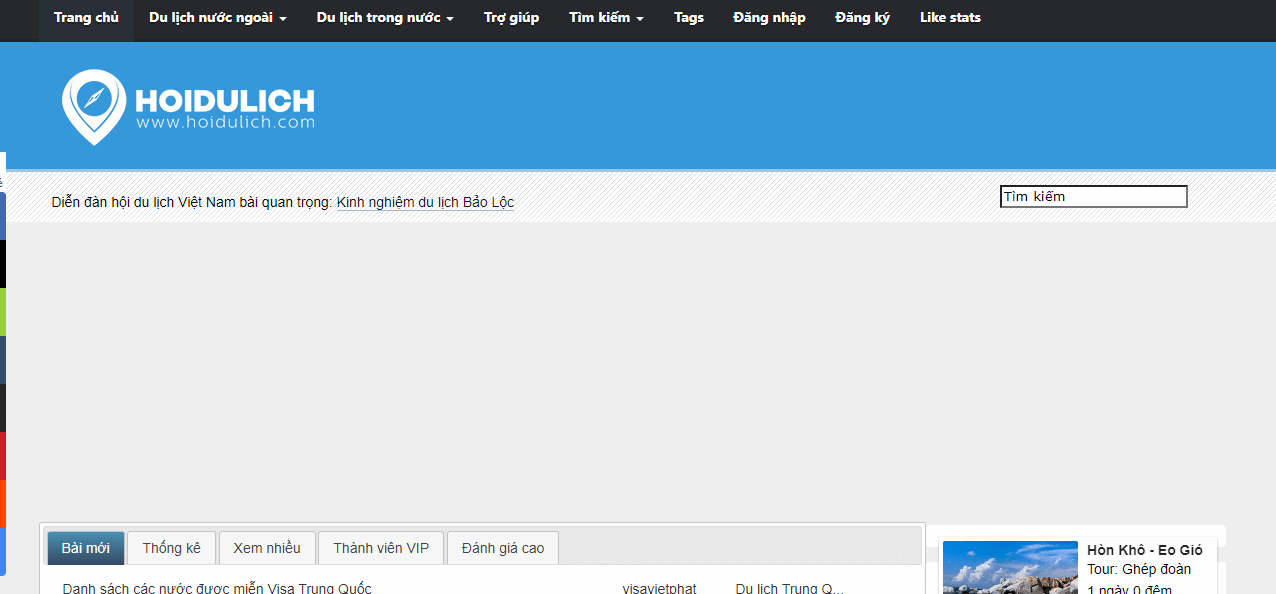Open Like stats in the top menu

click(949, 18)
